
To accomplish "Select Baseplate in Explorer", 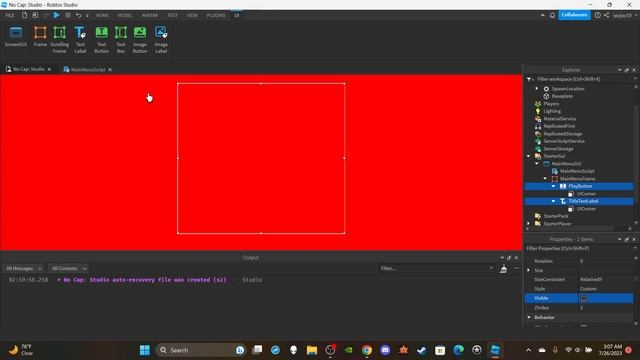I will coord(562,96).
